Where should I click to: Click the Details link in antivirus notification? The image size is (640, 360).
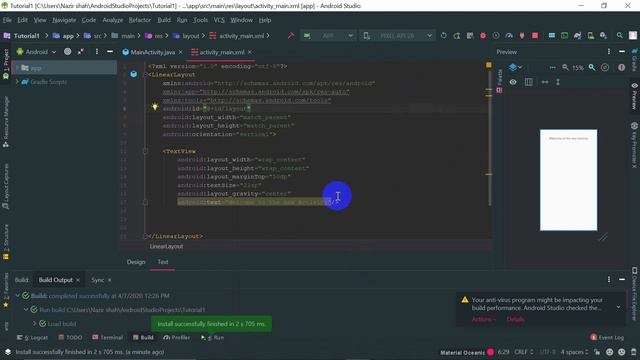[515, 319]
